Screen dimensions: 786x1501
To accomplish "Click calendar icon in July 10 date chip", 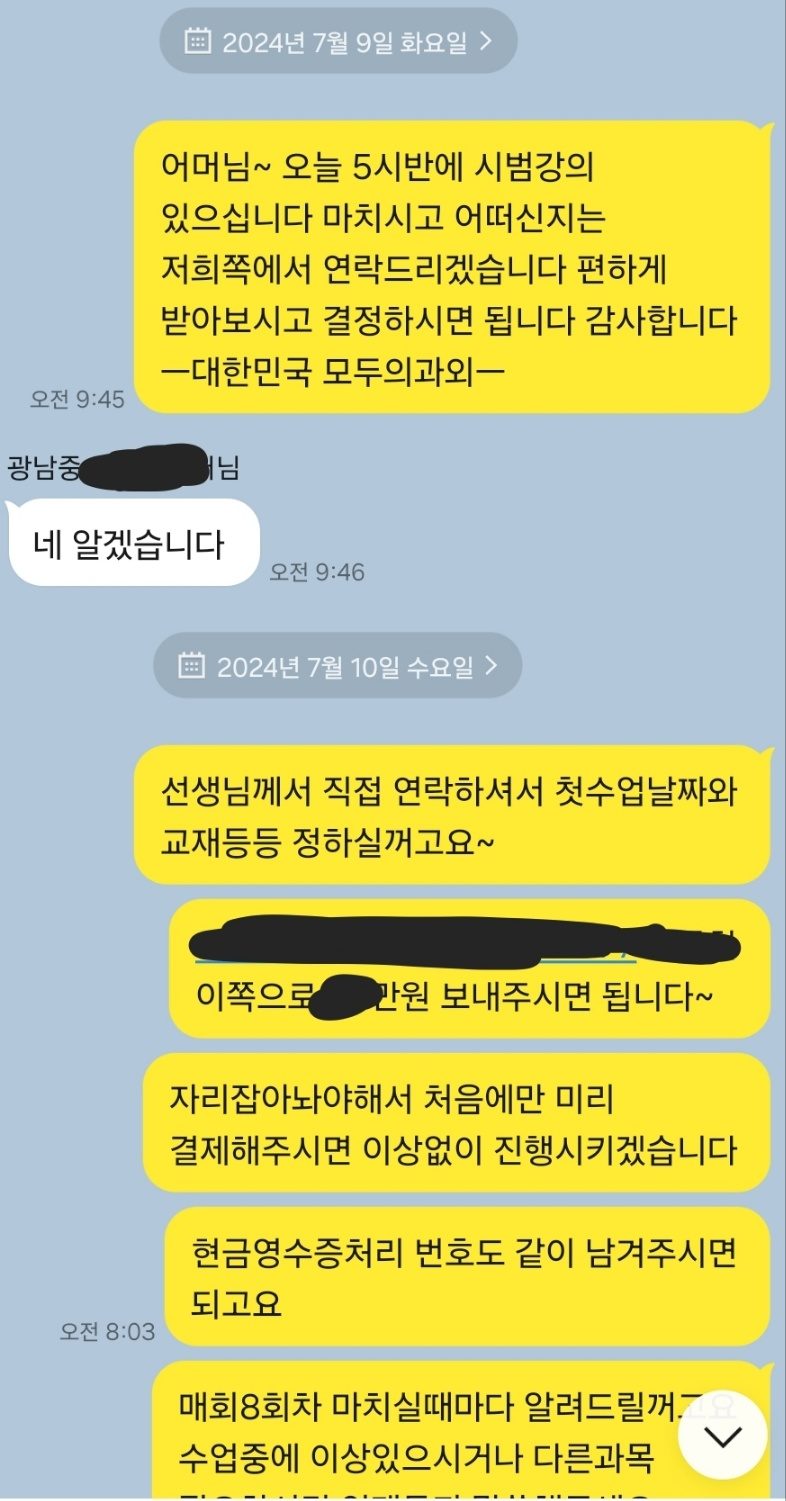I will (x=191, y=665).
